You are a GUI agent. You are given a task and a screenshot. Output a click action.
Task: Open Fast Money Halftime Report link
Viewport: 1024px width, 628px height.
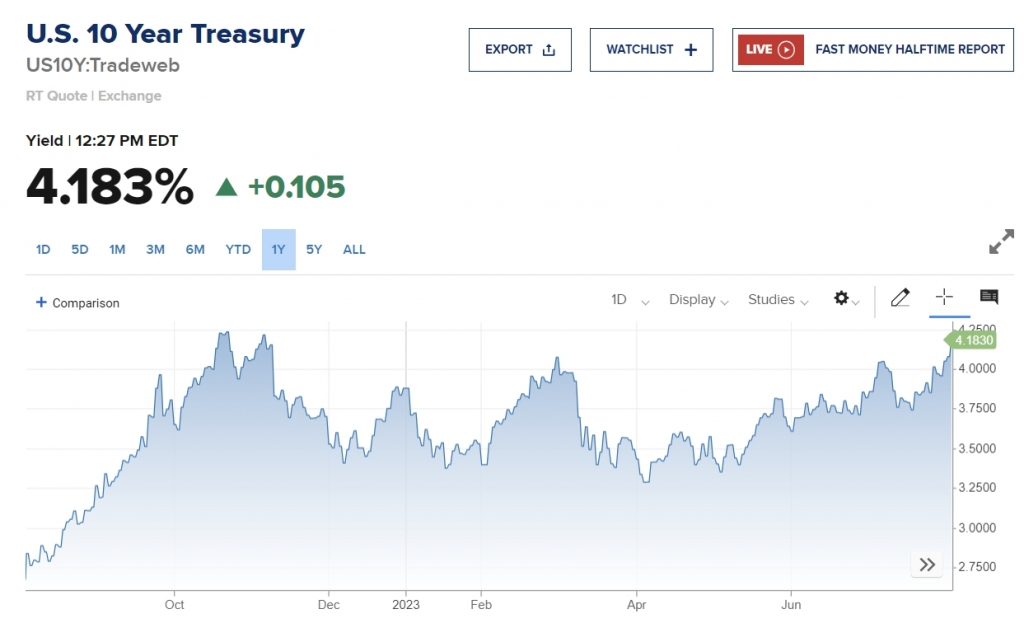(x=910, y=49)
